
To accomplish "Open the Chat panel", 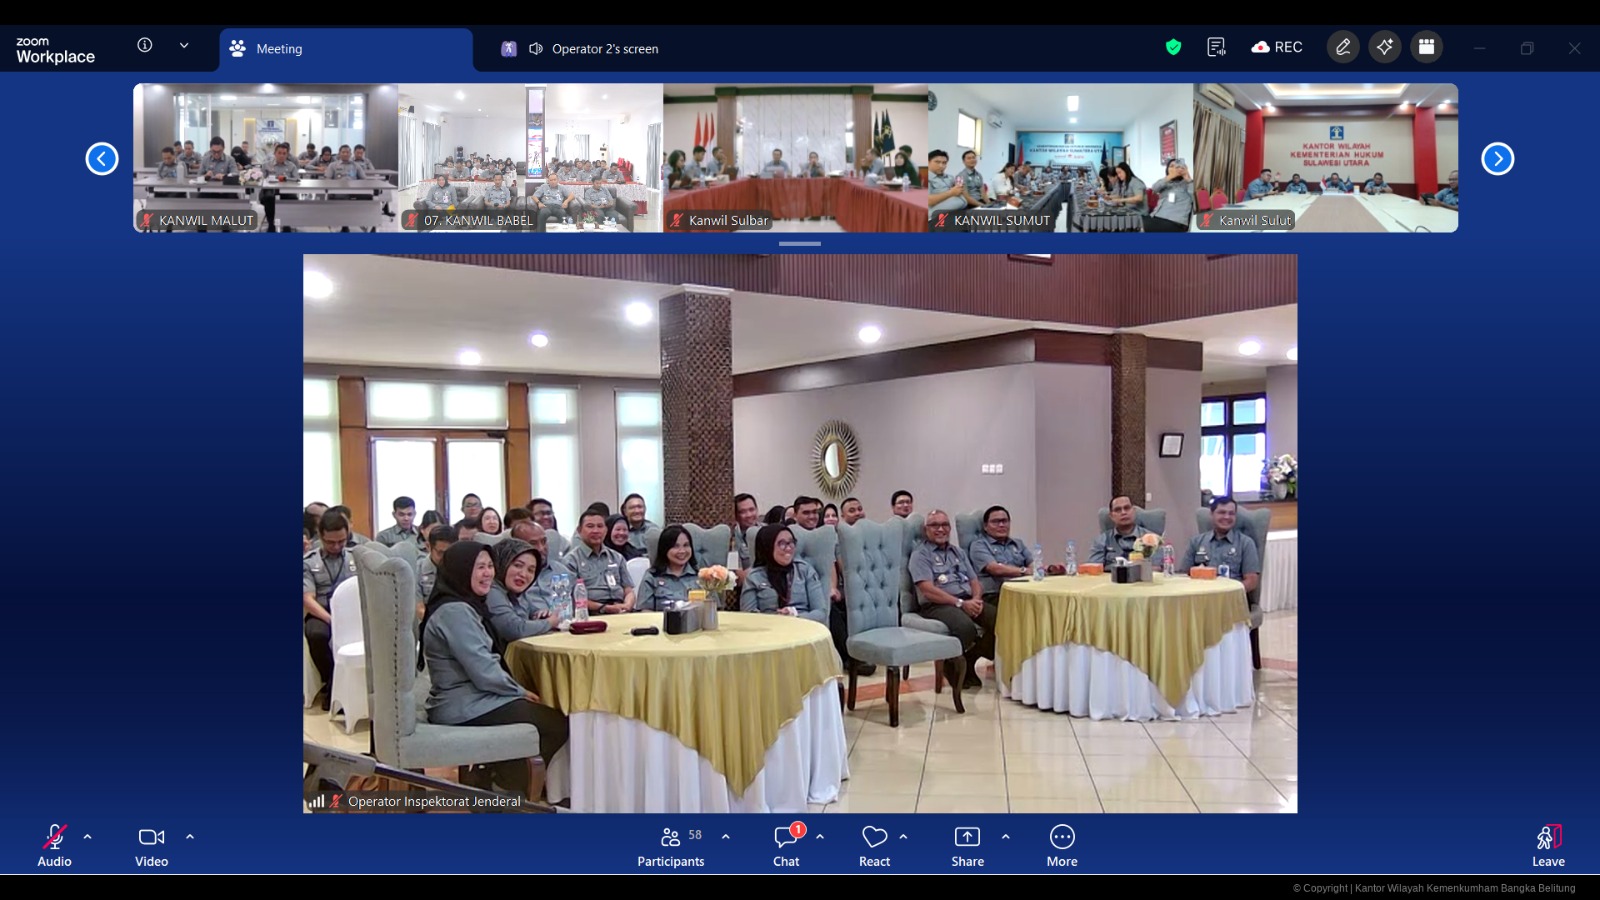I will click(x=786, y=845).
